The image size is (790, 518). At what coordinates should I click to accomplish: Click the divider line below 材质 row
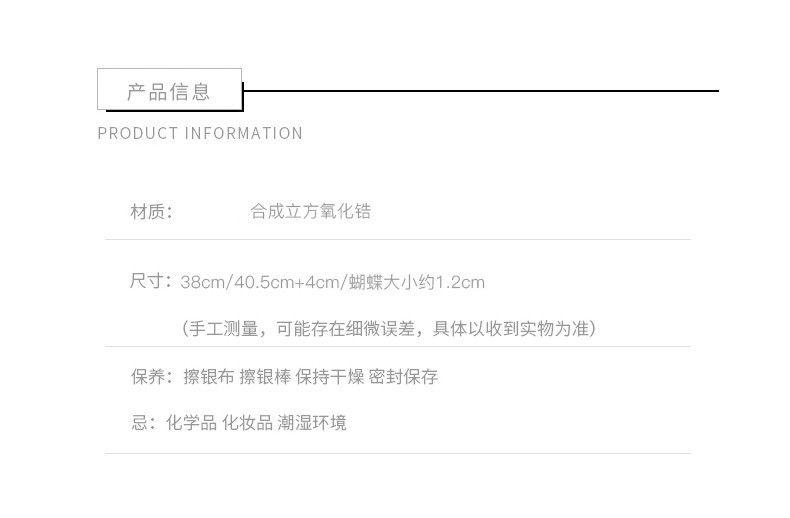tap(398, 240)
